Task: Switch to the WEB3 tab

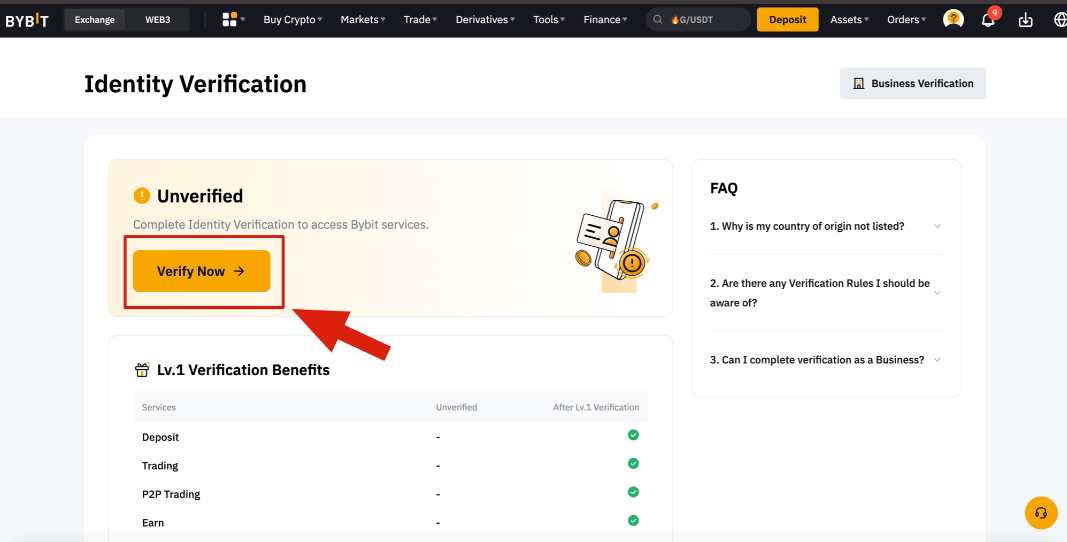Action: [158, 20]
